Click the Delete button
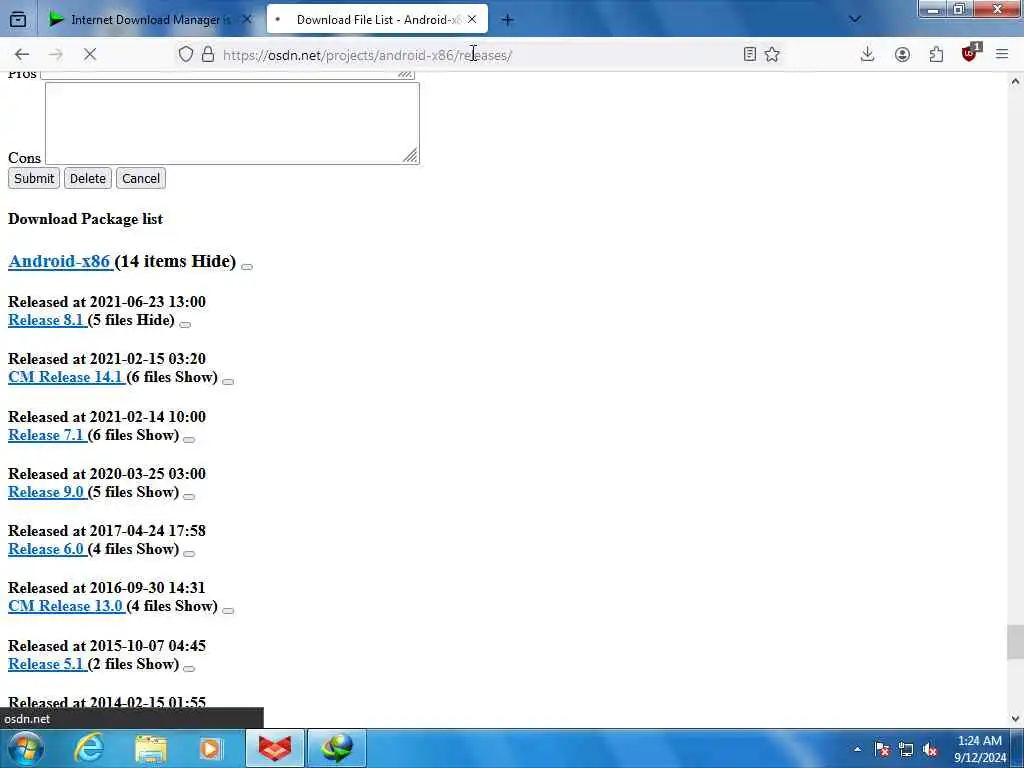The width and height of the screenshot is (1024, 768). click(88, 178)
